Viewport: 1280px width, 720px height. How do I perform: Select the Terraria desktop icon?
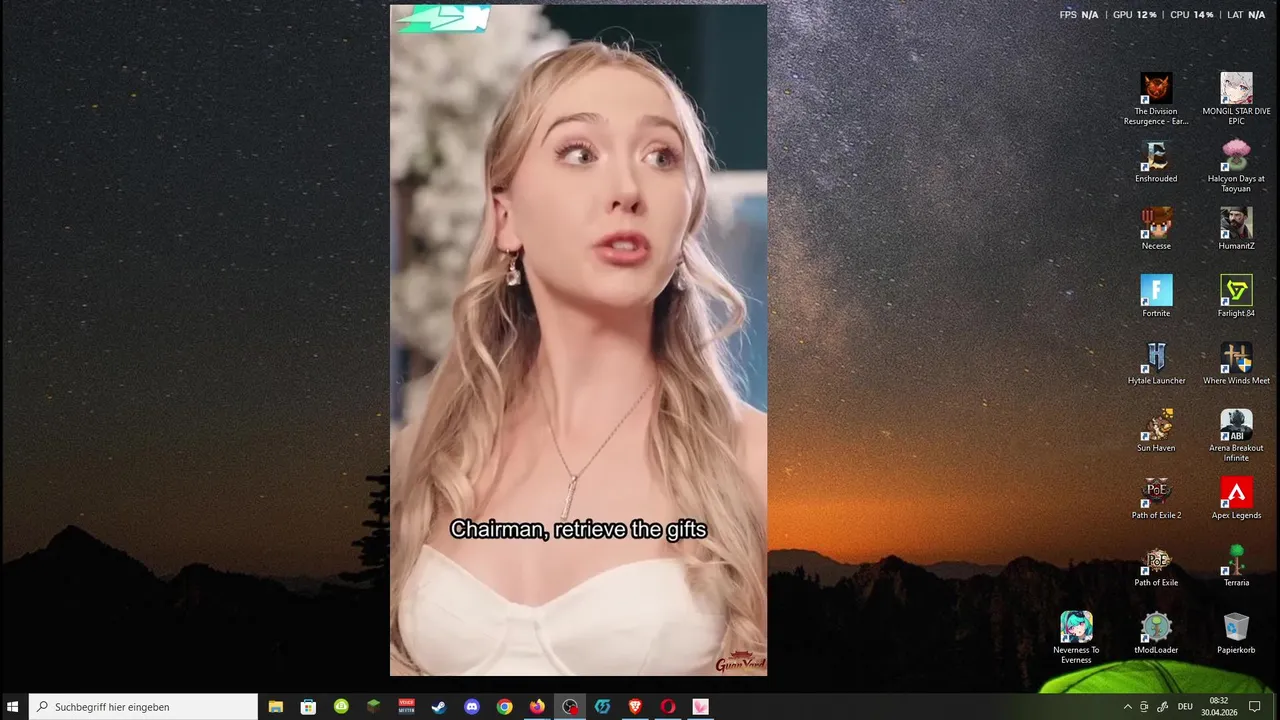coord(1236,566)
